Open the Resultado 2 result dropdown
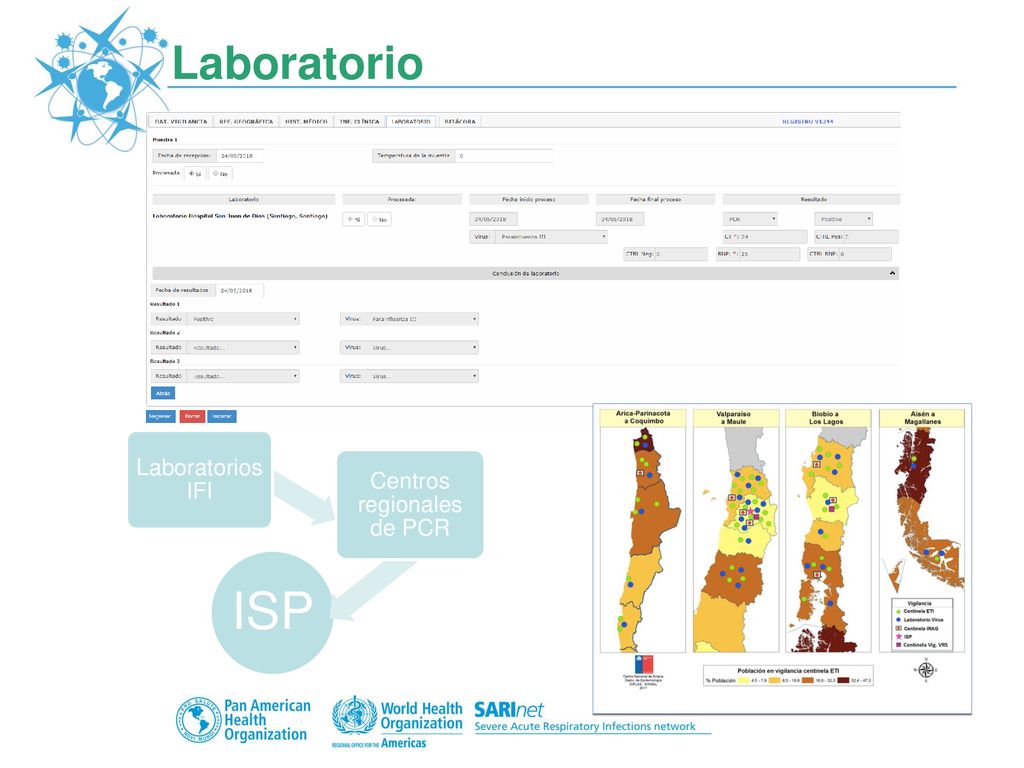This screenshot has height=768, width=1024. (x=243, y=347)
